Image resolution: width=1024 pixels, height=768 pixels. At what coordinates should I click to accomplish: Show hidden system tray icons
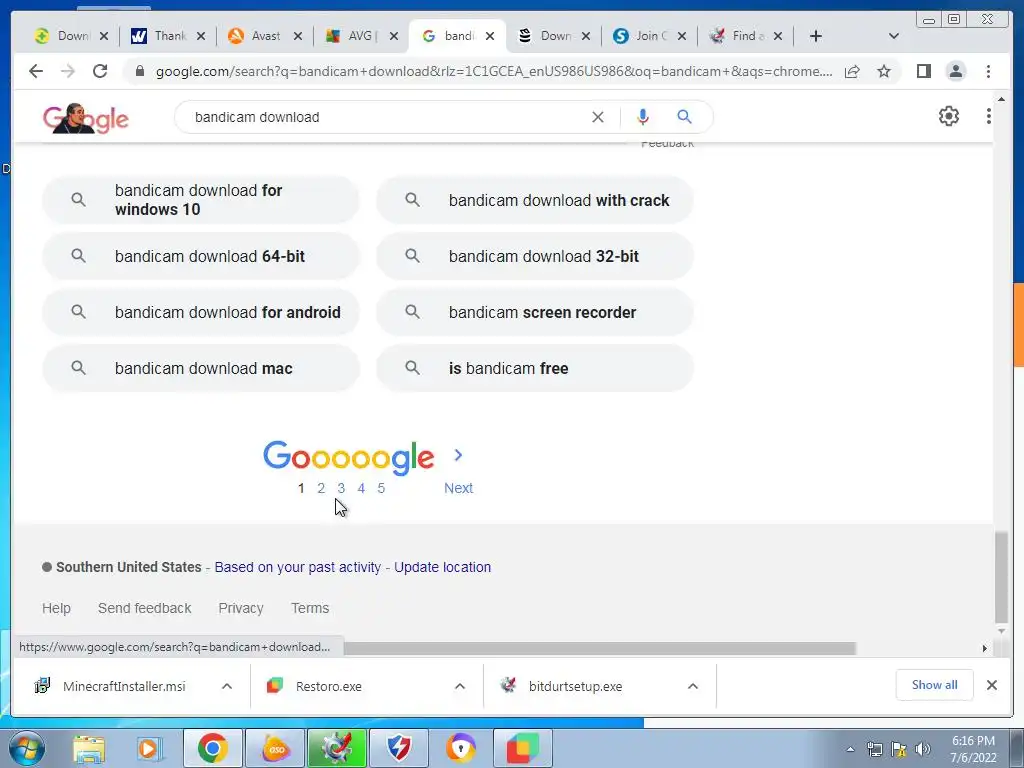pos(850,749)
